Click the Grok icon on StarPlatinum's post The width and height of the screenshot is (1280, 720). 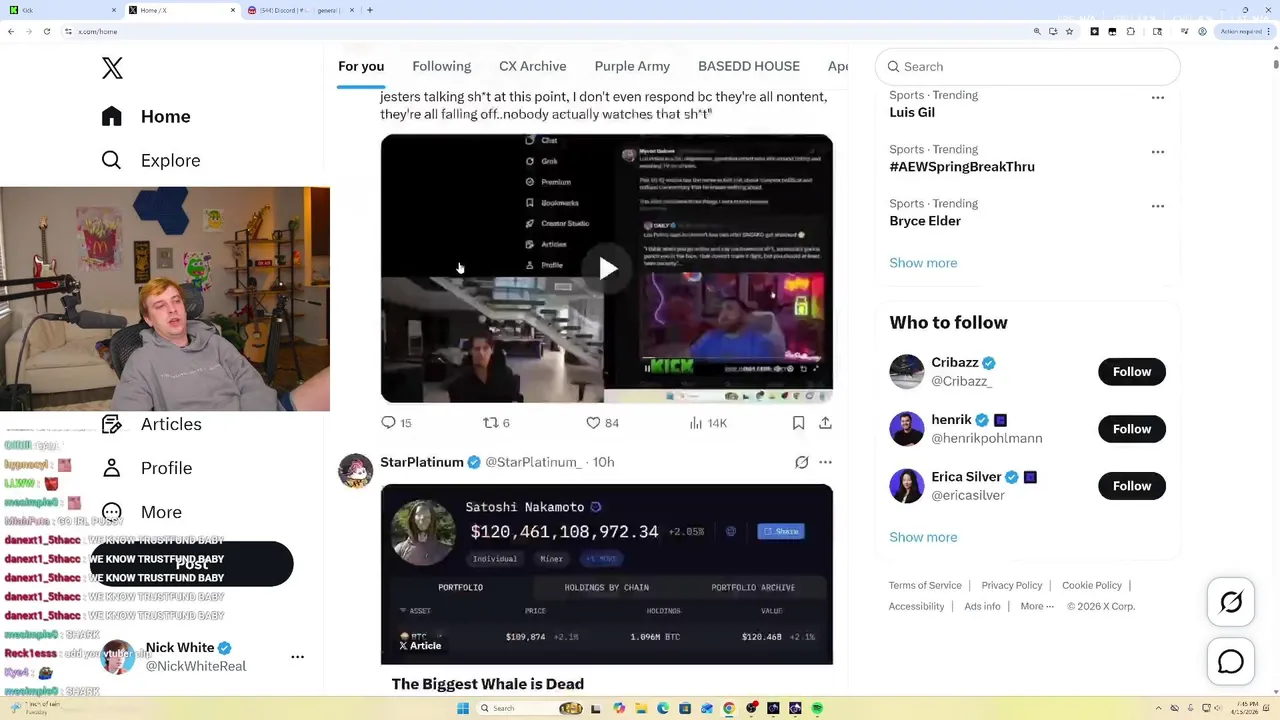tap(801, 462)
